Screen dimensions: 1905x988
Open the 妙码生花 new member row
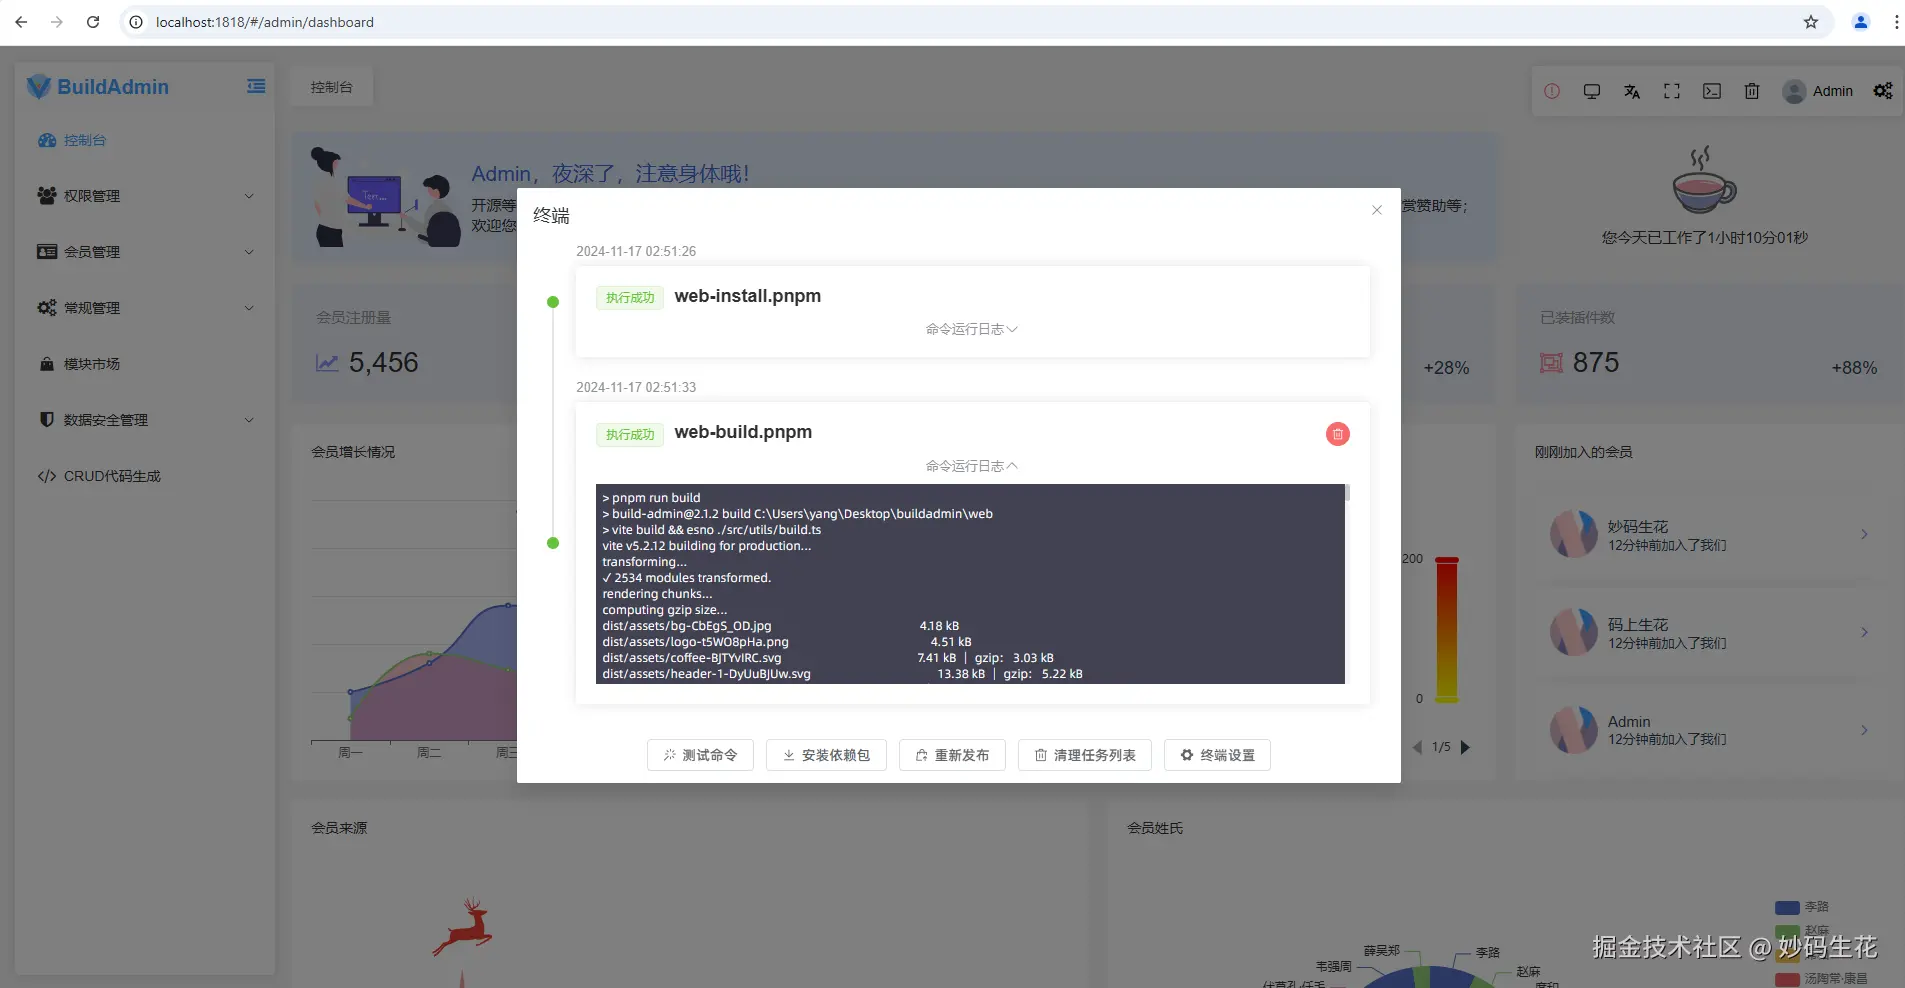click(x=1709, y=535)
